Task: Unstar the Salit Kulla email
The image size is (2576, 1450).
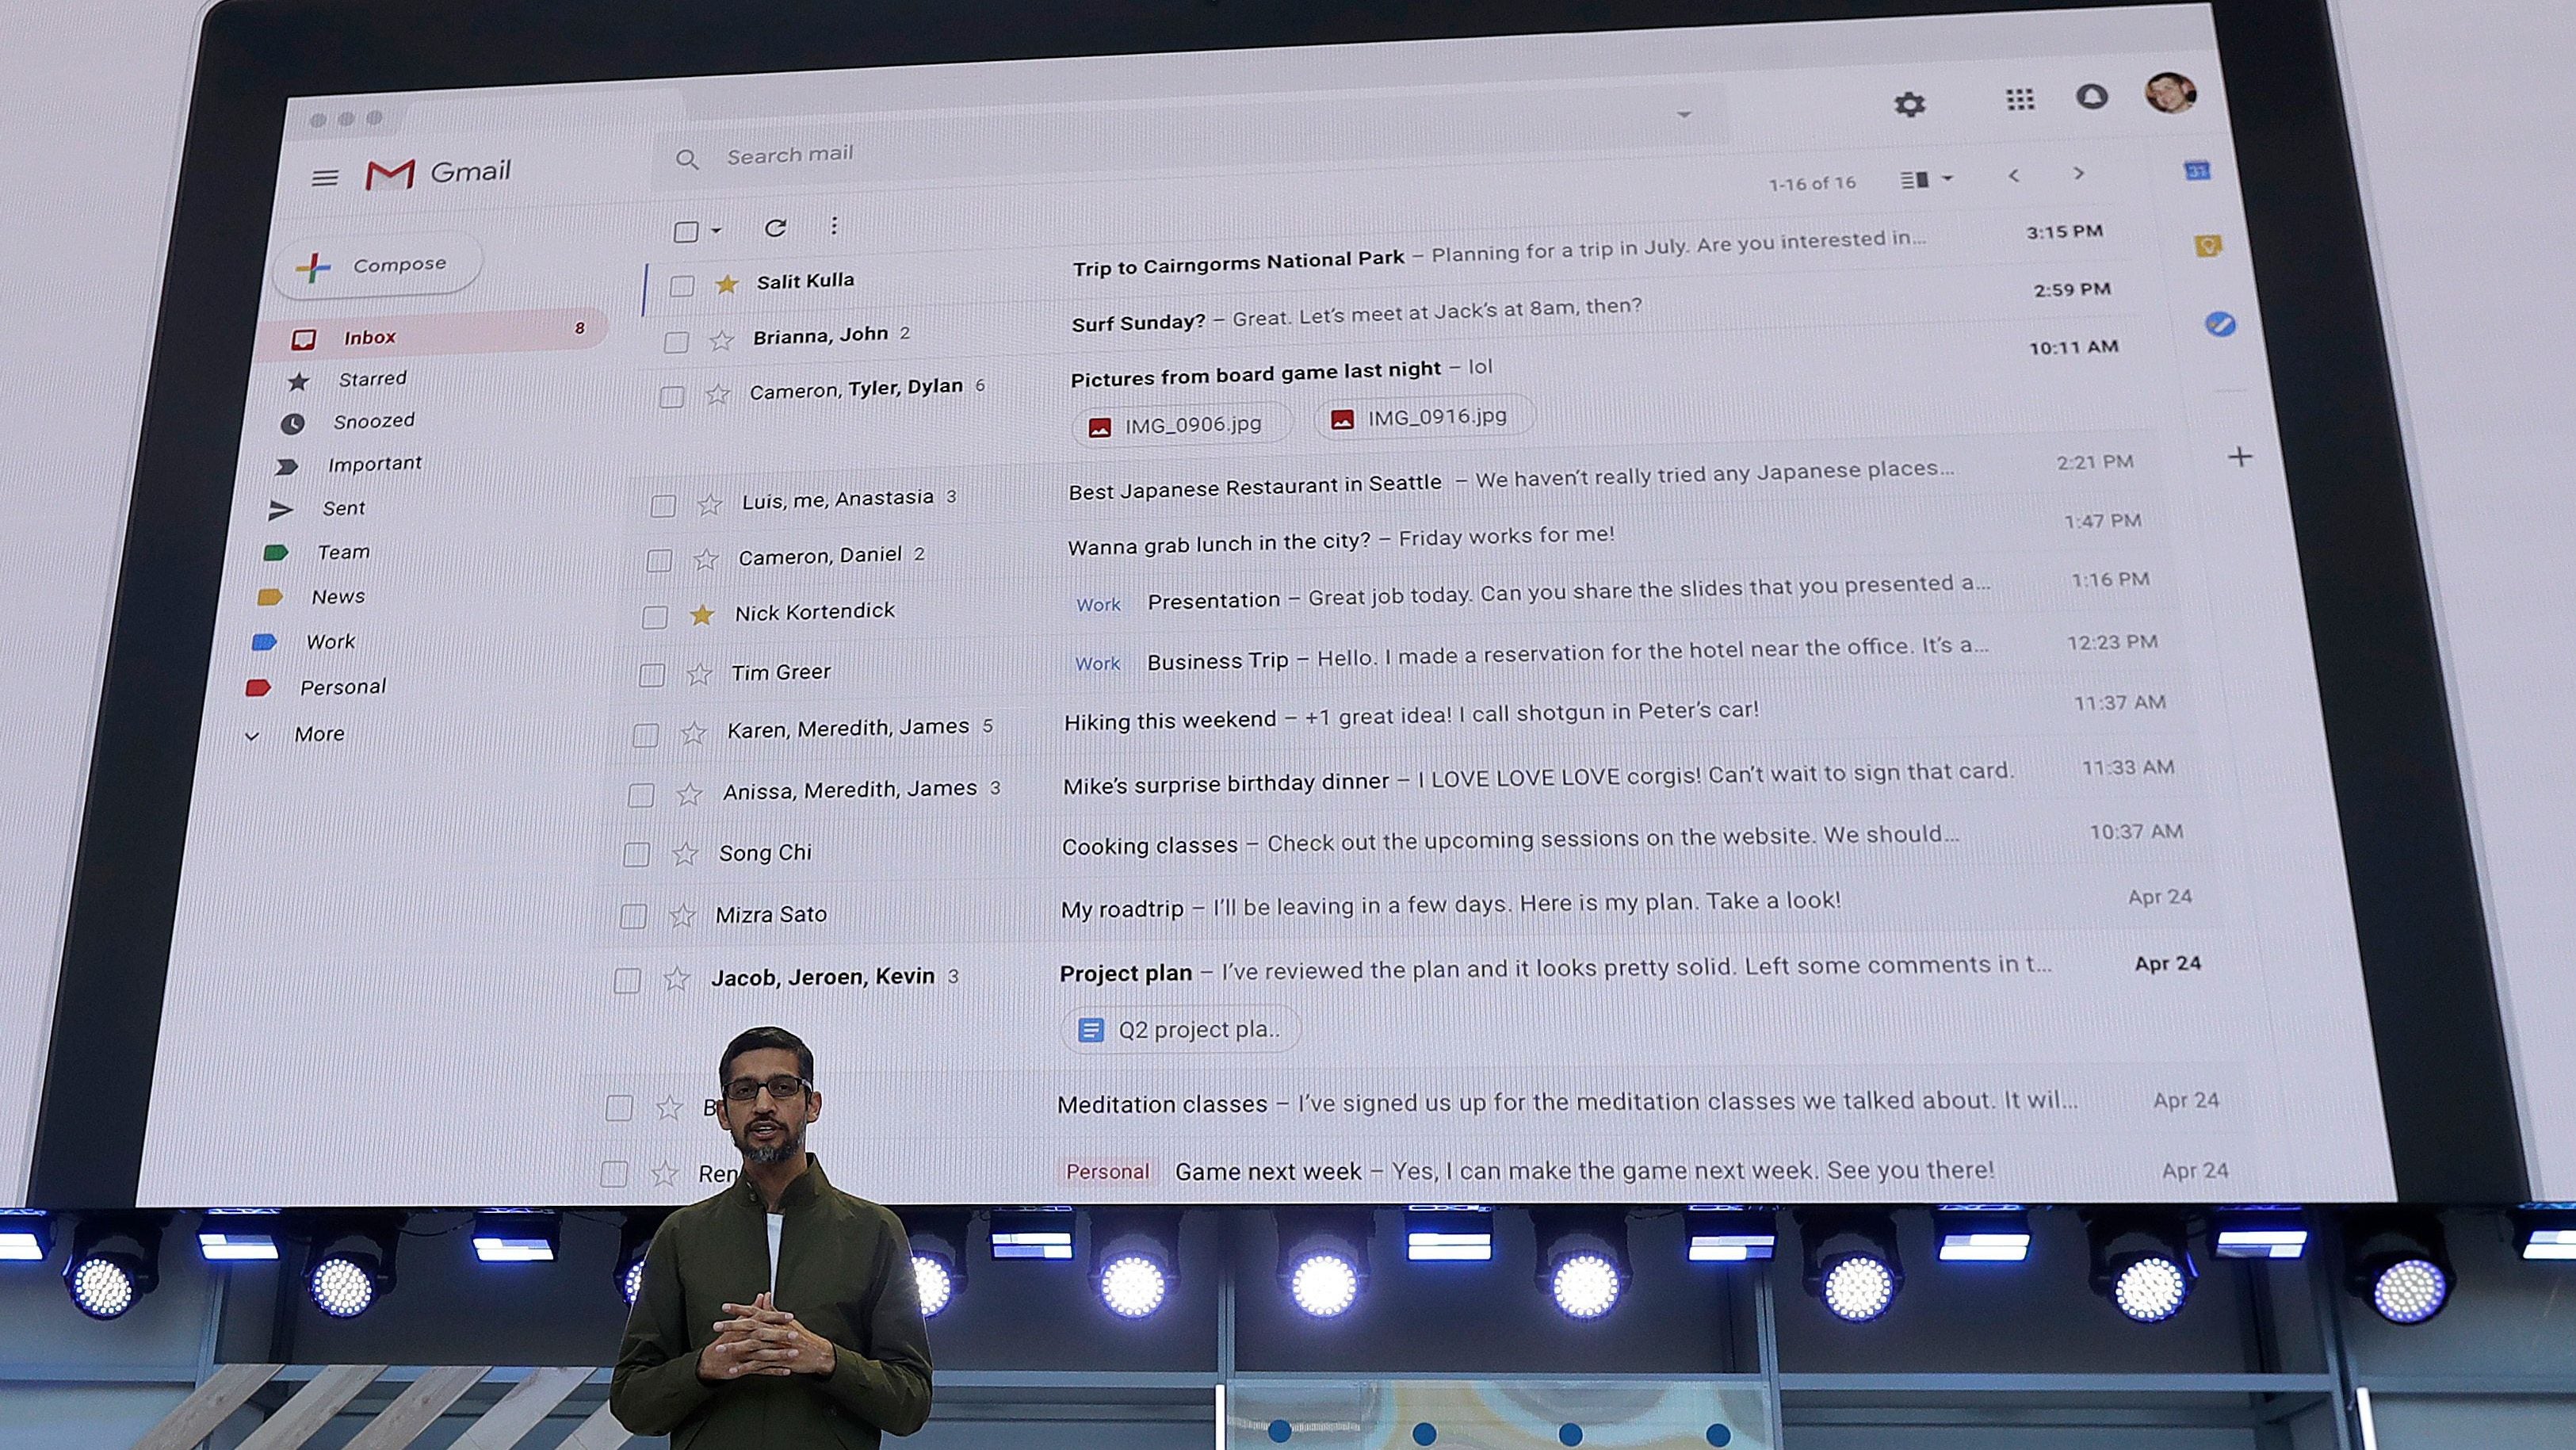Action: pyautogui.click(x=727, y=285)
